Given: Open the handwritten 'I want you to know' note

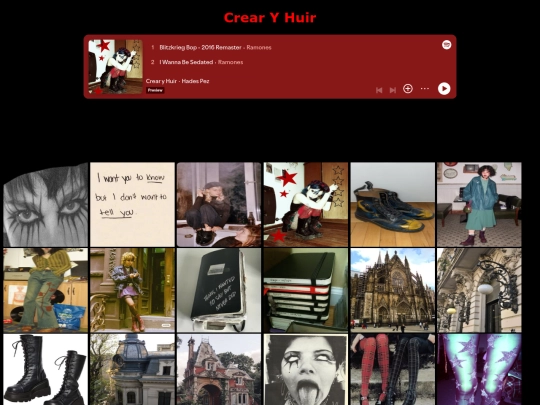Looking at the screenshot, I should coord(132,205).
